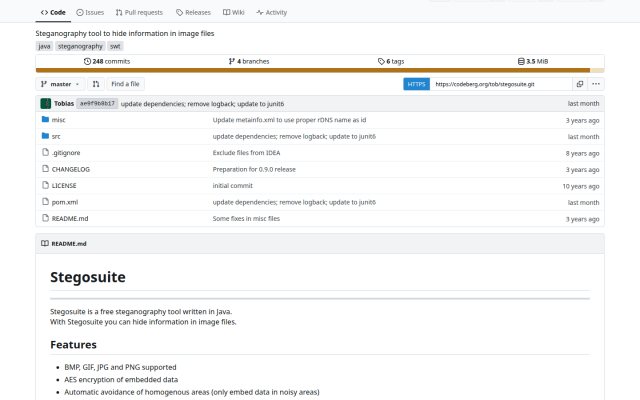This screenshot has height=400, width=640.
Task: Show the 4 branches page
Action: click(249, 61)
